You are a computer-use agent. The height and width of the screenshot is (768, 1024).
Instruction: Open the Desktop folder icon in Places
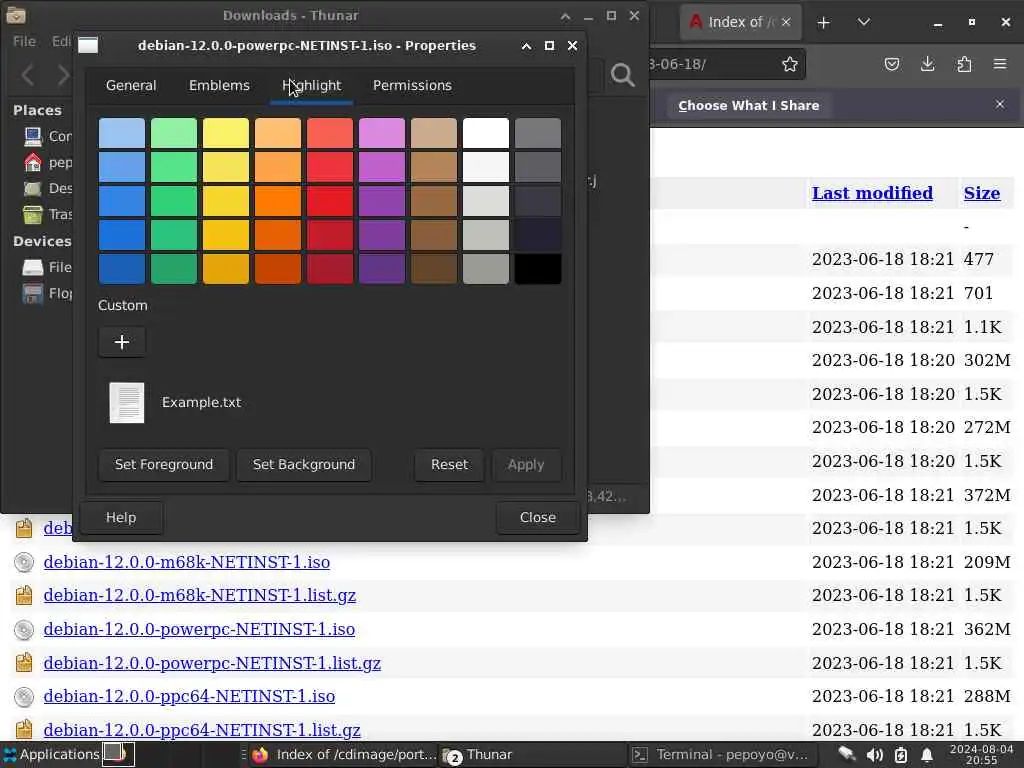coord(33,189)
